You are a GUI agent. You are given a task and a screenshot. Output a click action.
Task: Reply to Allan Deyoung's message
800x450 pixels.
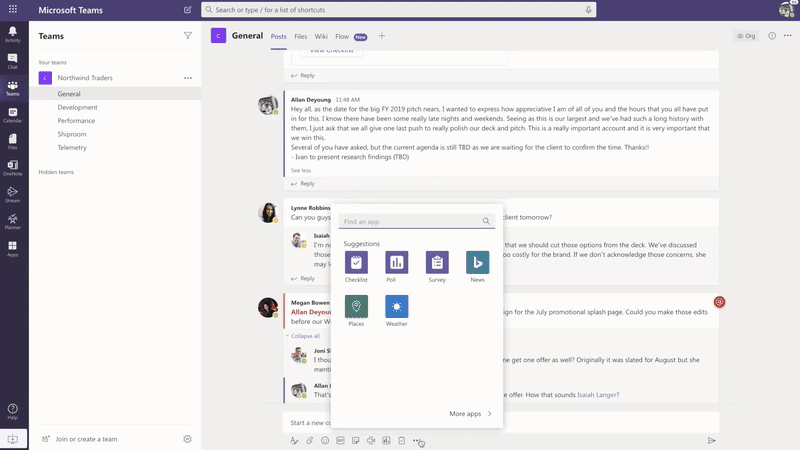click(x=303, y=184)
